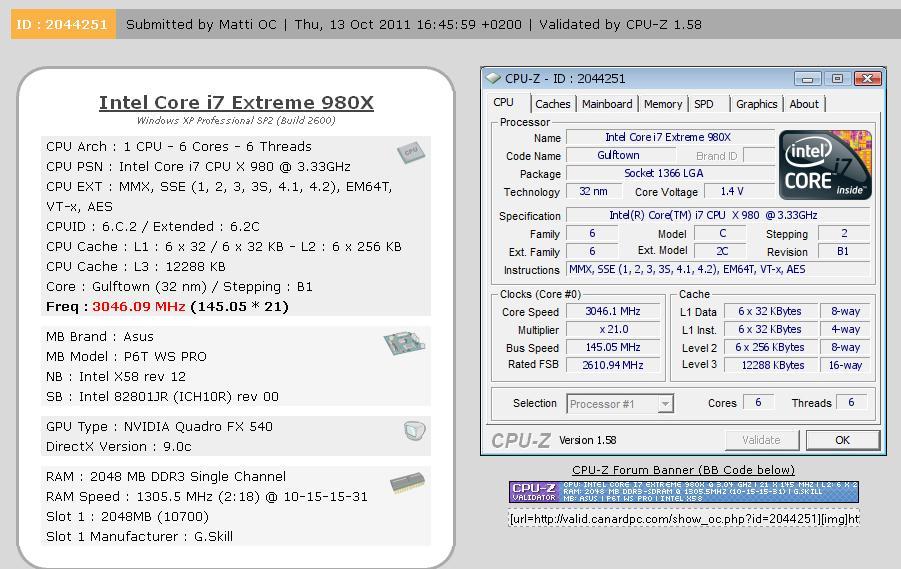The width and height of the screenshot is (901, 569).
Task: Click the CPU-Z title bar app icon
Action: (494, 78)
